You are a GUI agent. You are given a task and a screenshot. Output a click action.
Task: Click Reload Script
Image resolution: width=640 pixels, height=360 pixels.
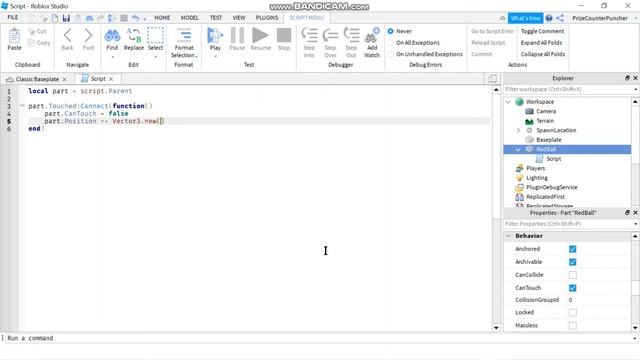click(488, 42)
